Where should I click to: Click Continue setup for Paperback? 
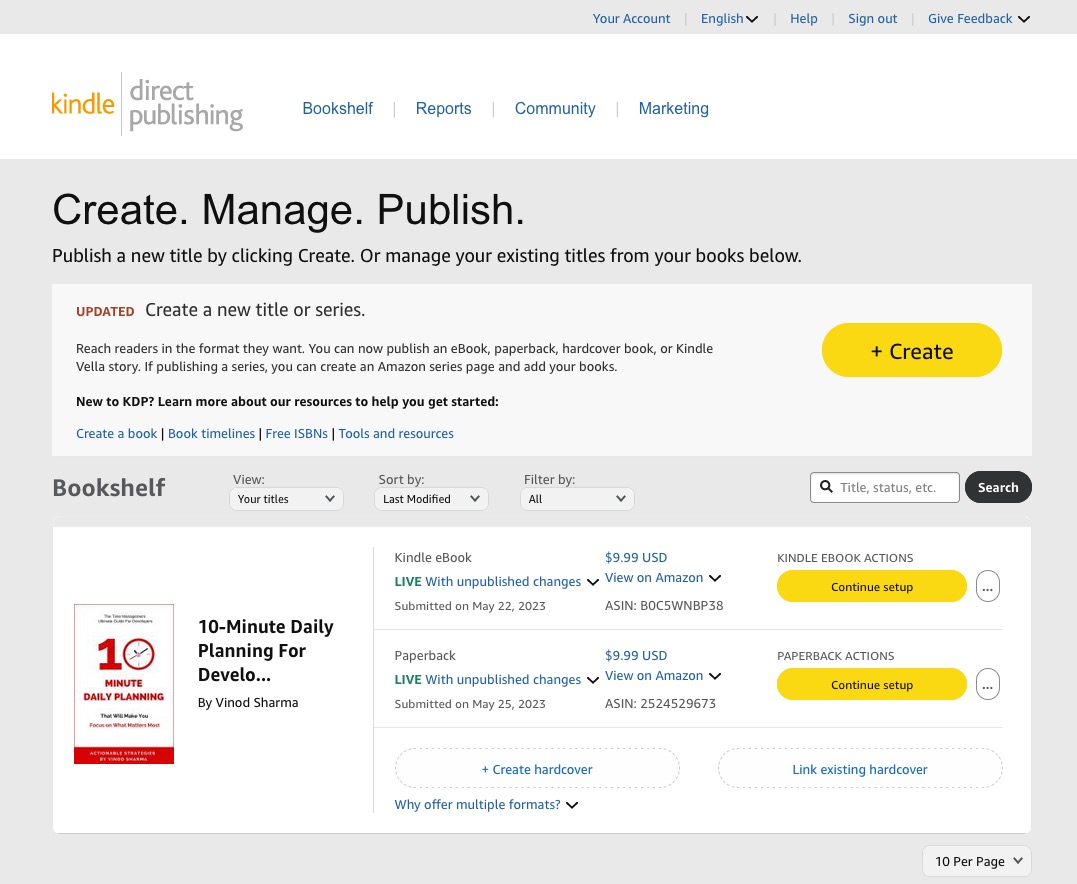point(872,684)
